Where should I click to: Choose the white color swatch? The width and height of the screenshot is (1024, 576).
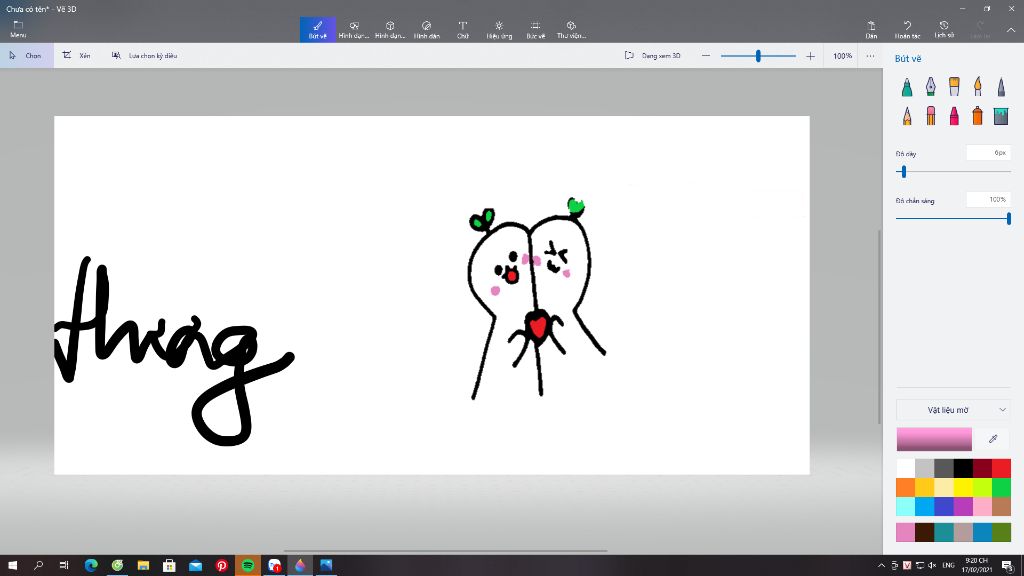coord(905,468)
